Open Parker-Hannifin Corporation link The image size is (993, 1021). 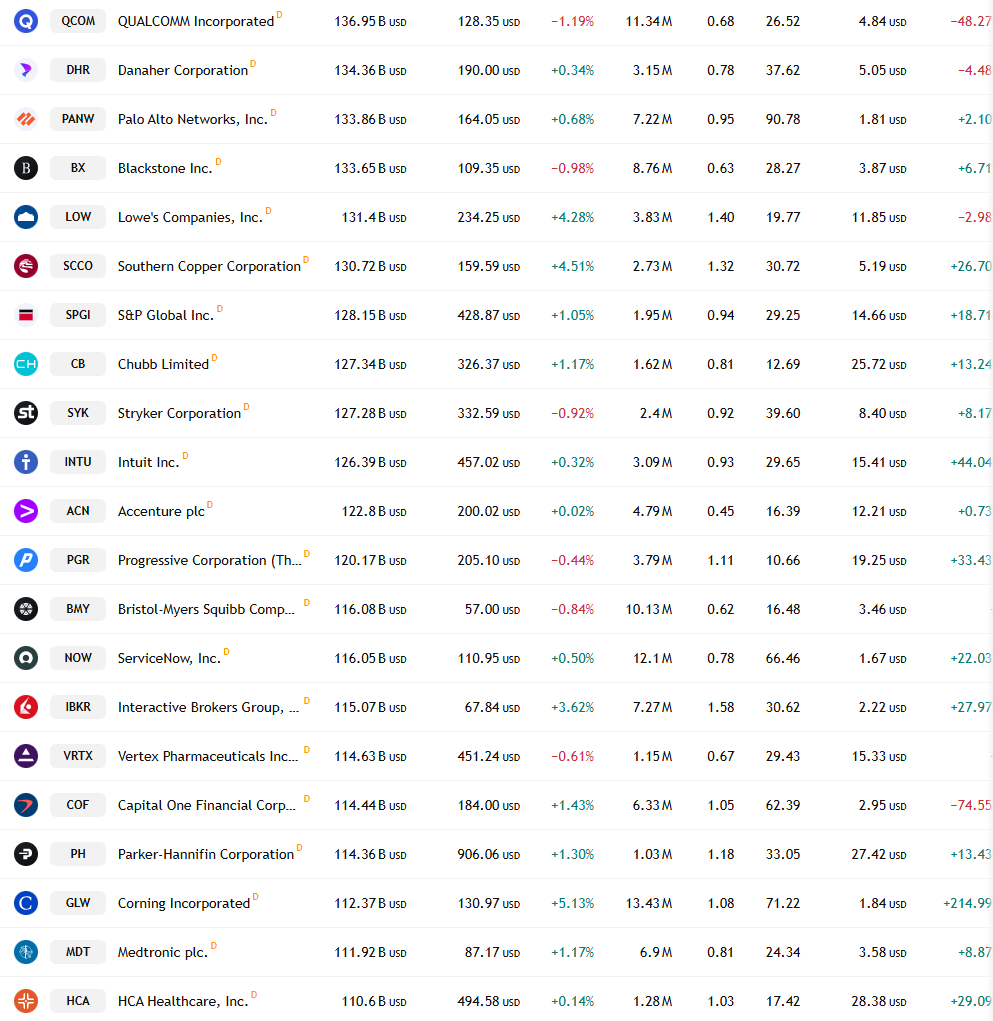[206, 854]
